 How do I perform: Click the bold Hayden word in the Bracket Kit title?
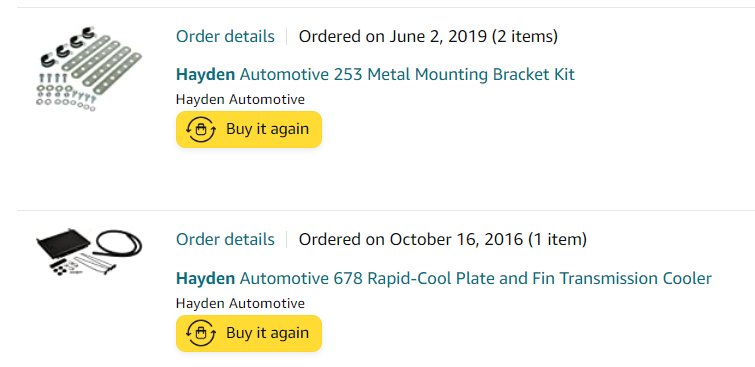[x=206, y=75]
